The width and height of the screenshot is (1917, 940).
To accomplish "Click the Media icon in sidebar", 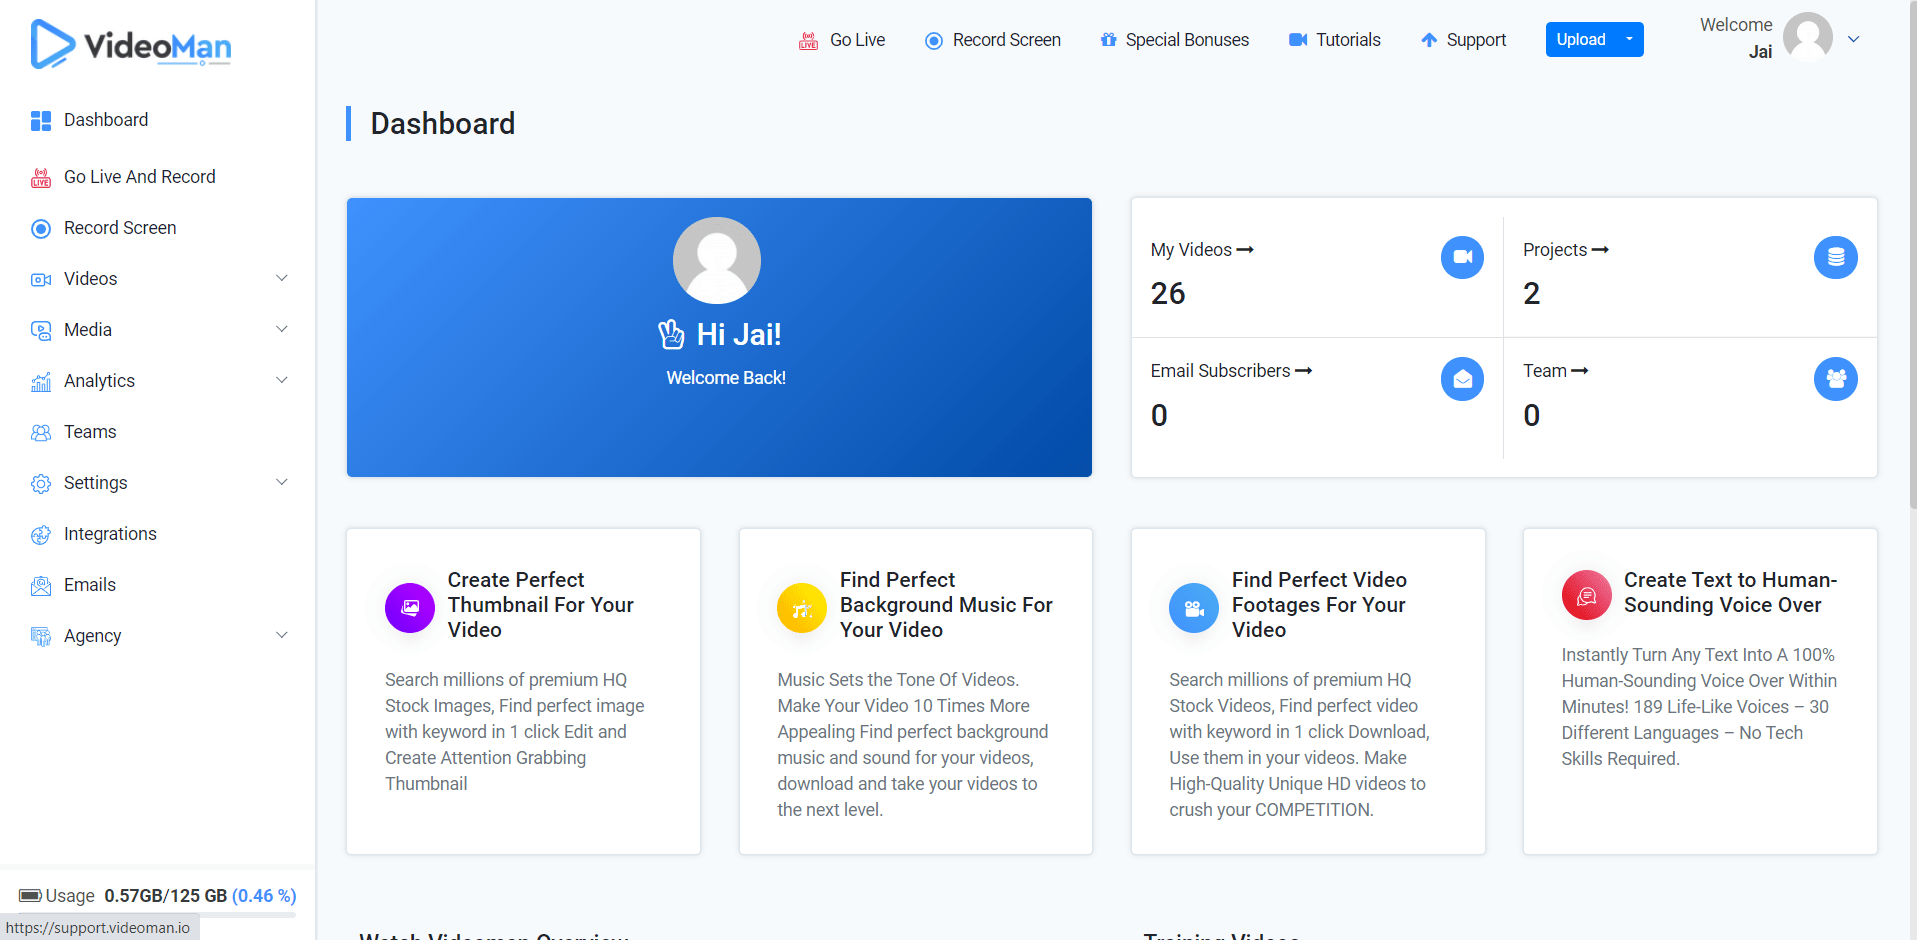I will (x=41, y=331).
